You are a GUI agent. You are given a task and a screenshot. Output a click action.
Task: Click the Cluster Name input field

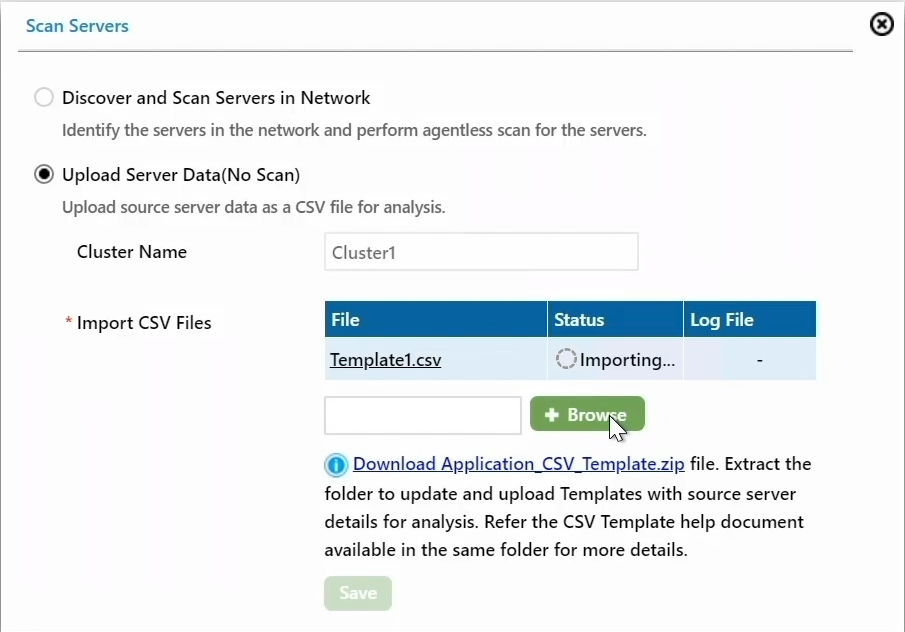pos(481,252)
